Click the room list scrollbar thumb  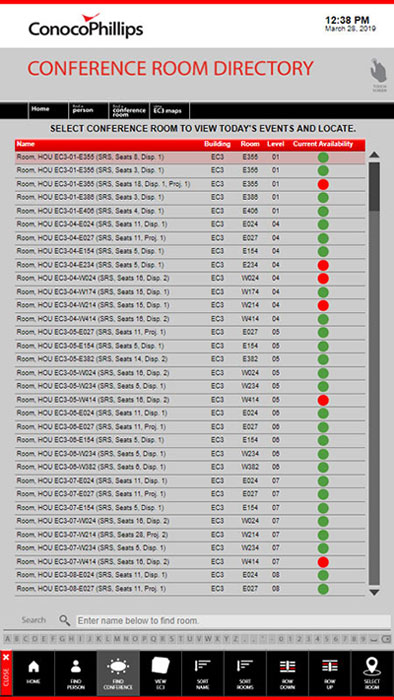374,186
